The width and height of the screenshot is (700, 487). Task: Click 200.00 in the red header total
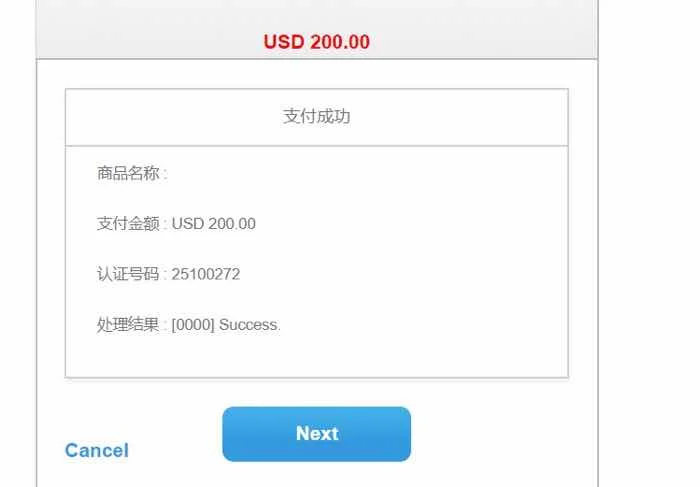340,42
